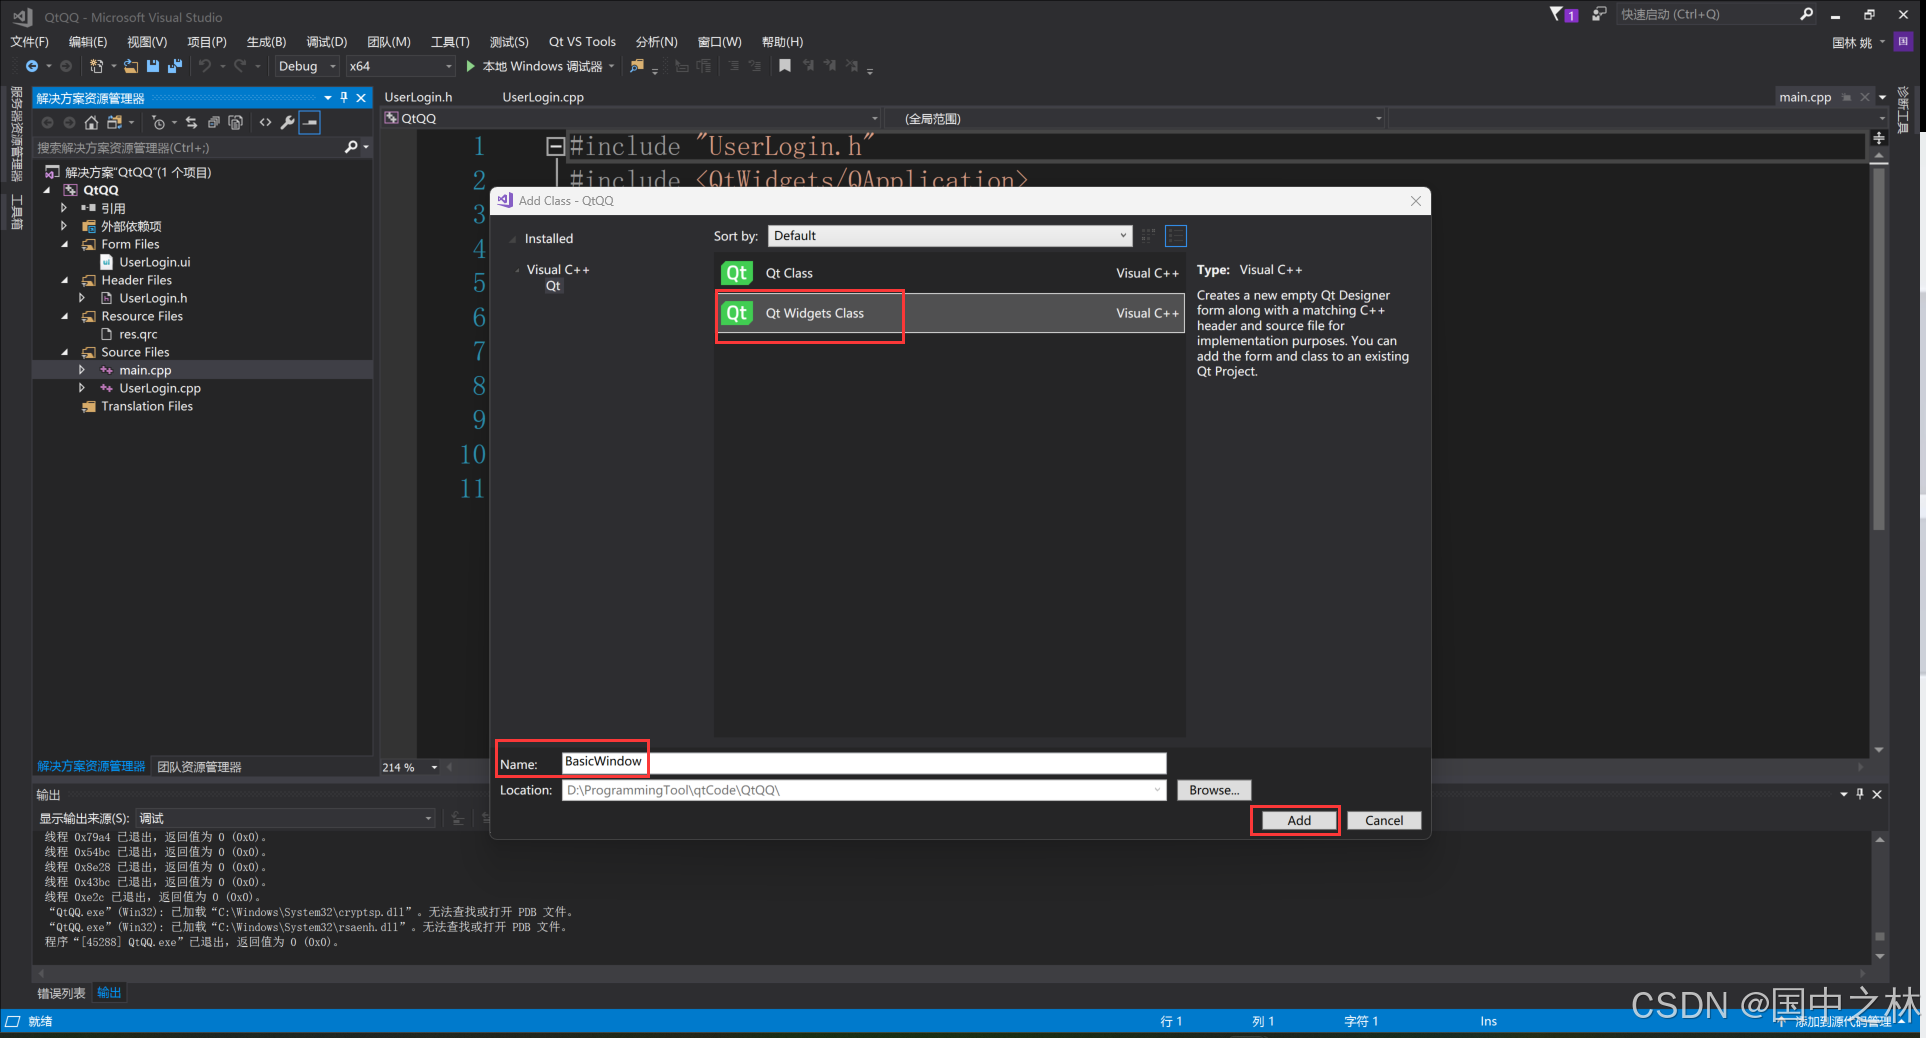
Task: Click the Find in Files toolbar icon
Action: tap(637, 66)
